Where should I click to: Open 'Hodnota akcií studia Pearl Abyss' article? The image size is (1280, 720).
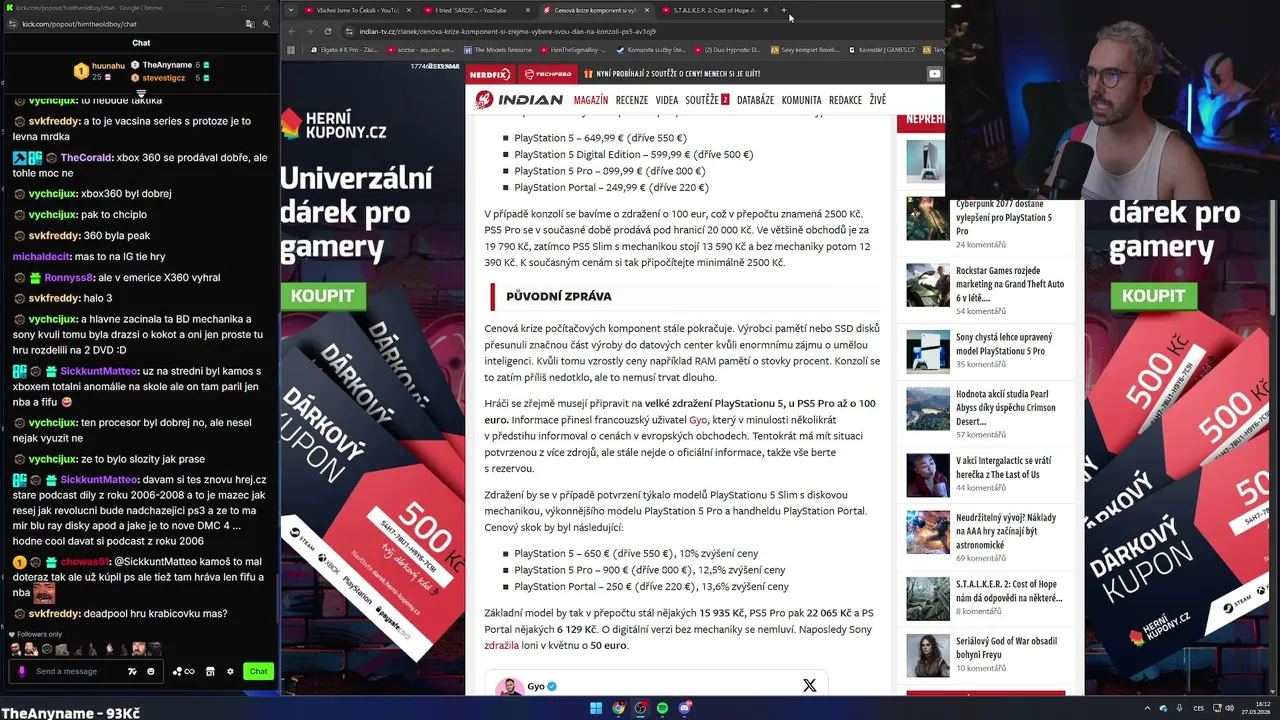(x=1005, y=408)
